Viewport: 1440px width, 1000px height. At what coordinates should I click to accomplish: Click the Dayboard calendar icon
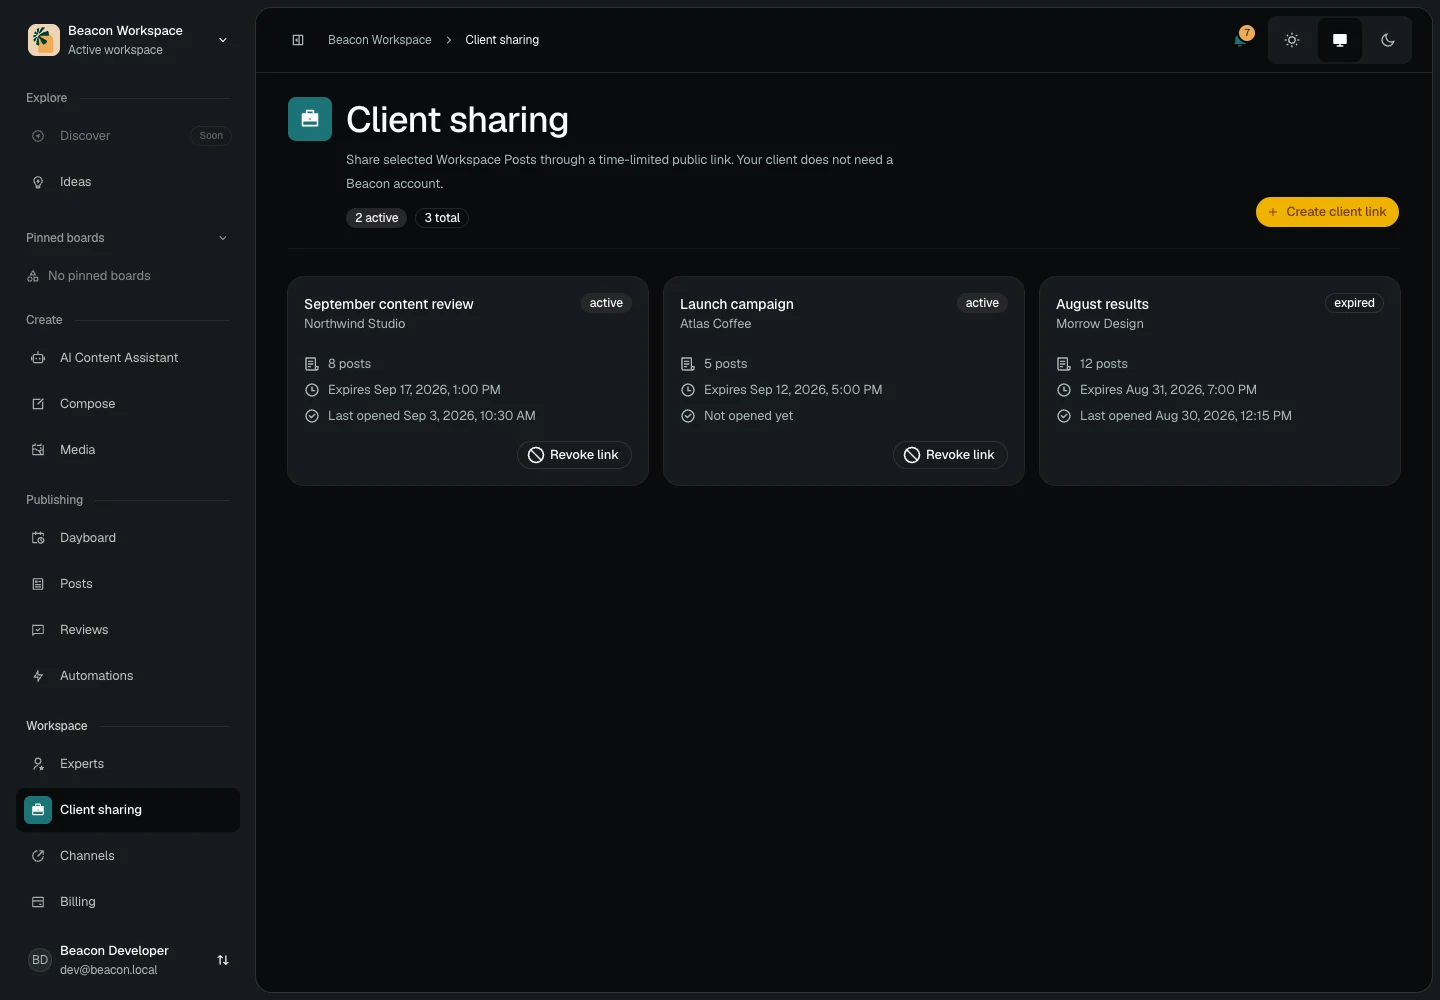[38, 538]
